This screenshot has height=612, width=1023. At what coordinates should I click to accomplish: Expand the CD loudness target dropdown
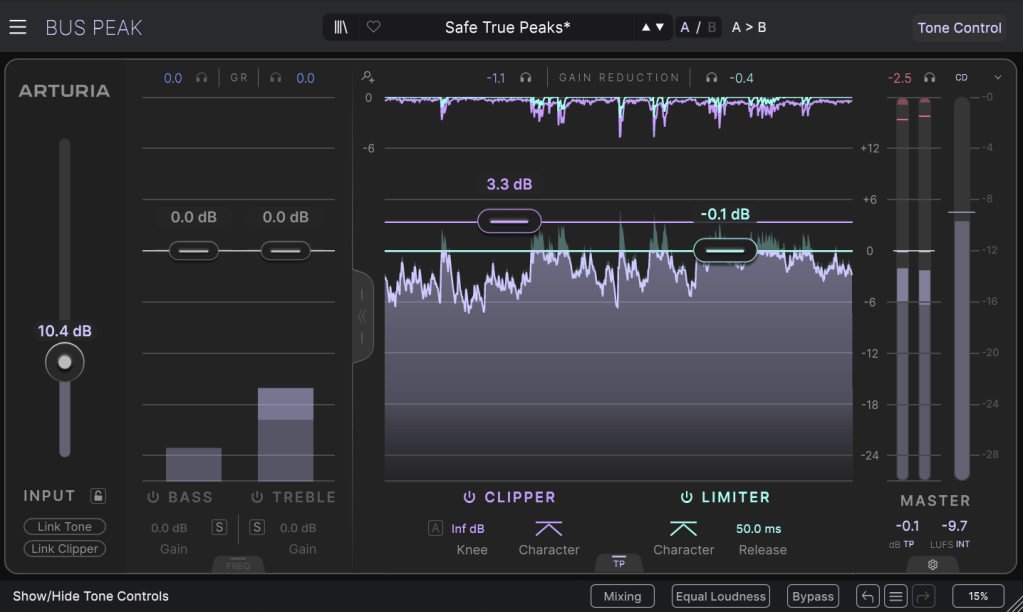997,77
